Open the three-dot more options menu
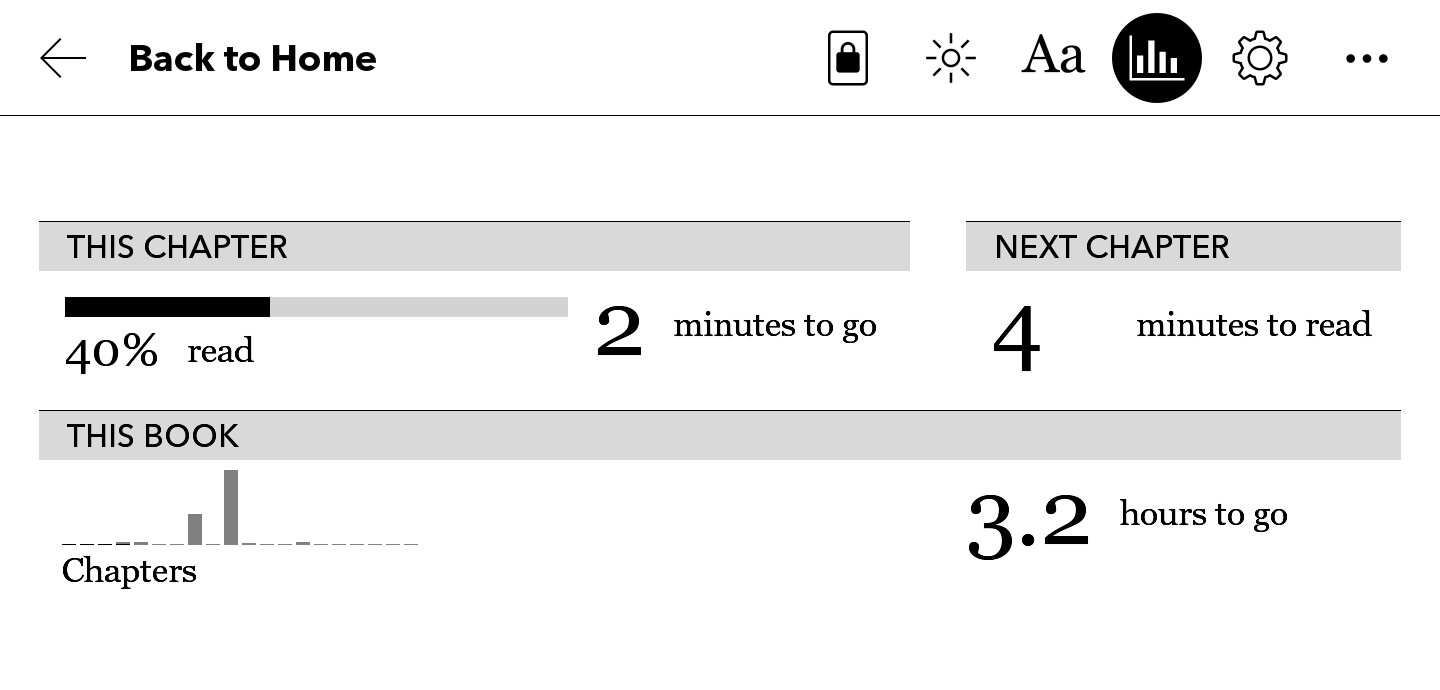This screenshot has height=690, width=1440. point(1366,59)
